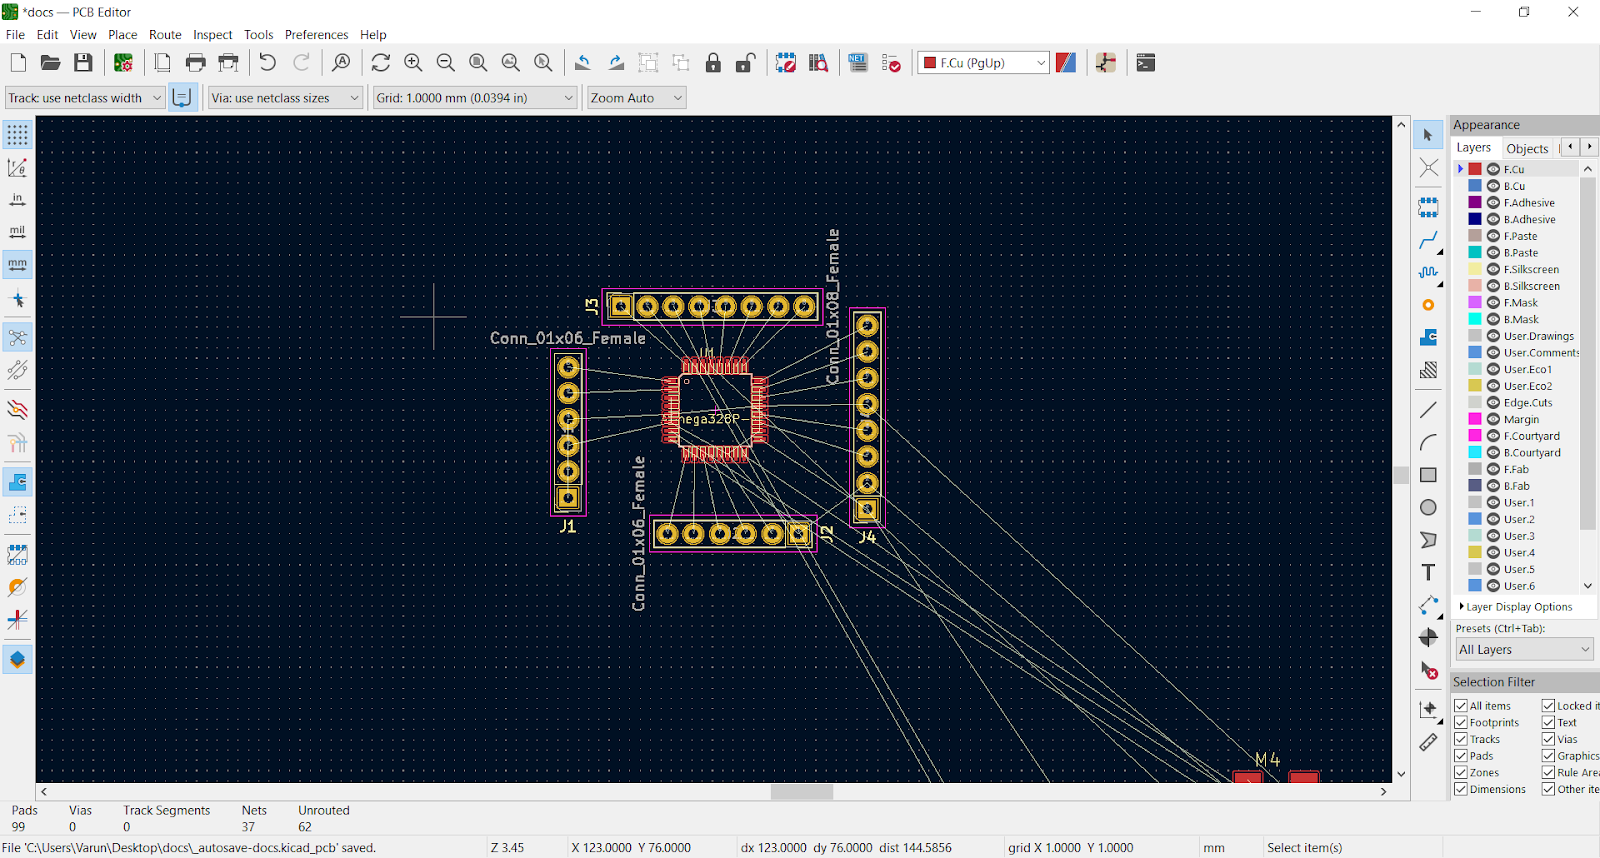Toggle ratsnest display icon
Screen dimensions: 1600x858
(x=17, y=338)
